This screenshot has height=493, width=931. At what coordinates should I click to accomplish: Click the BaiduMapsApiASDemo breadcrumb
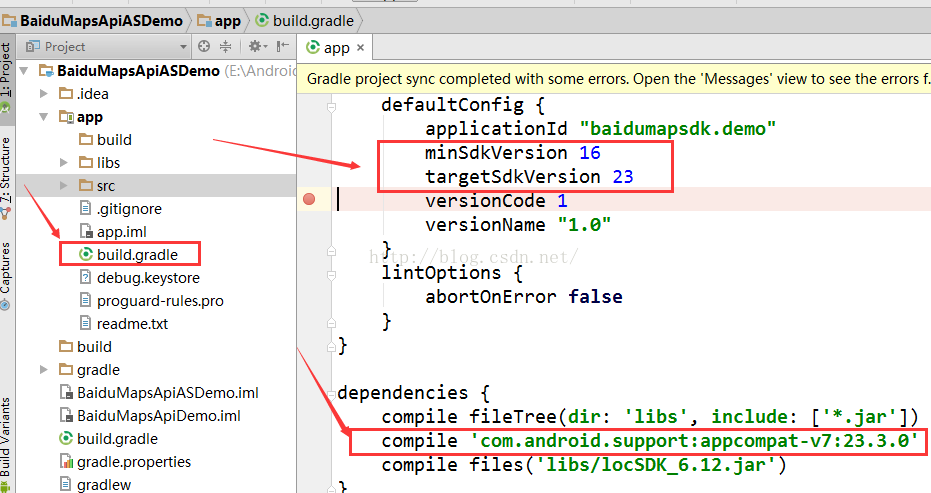pyautogui.click(x=93, y=21)
